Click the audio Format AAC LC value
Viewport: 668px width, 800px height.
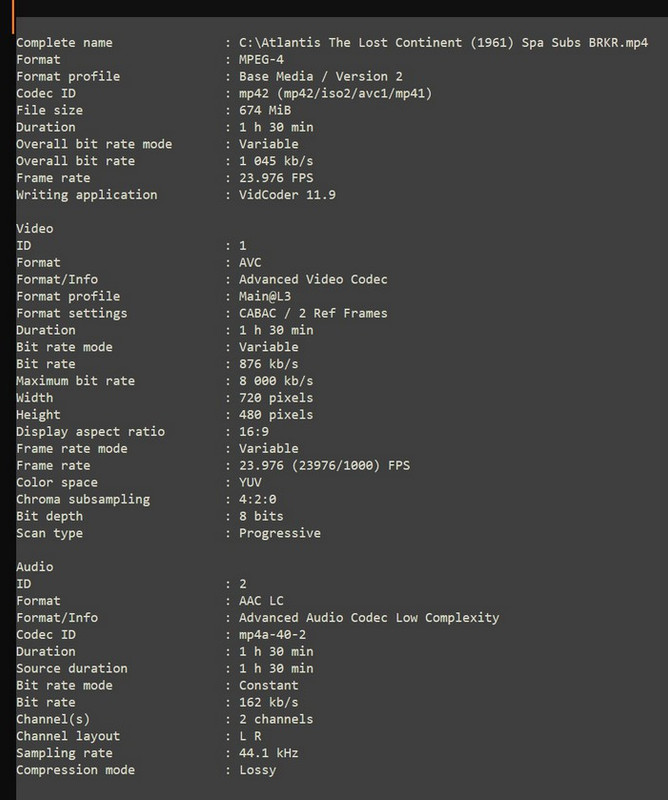tap(261, 601)
